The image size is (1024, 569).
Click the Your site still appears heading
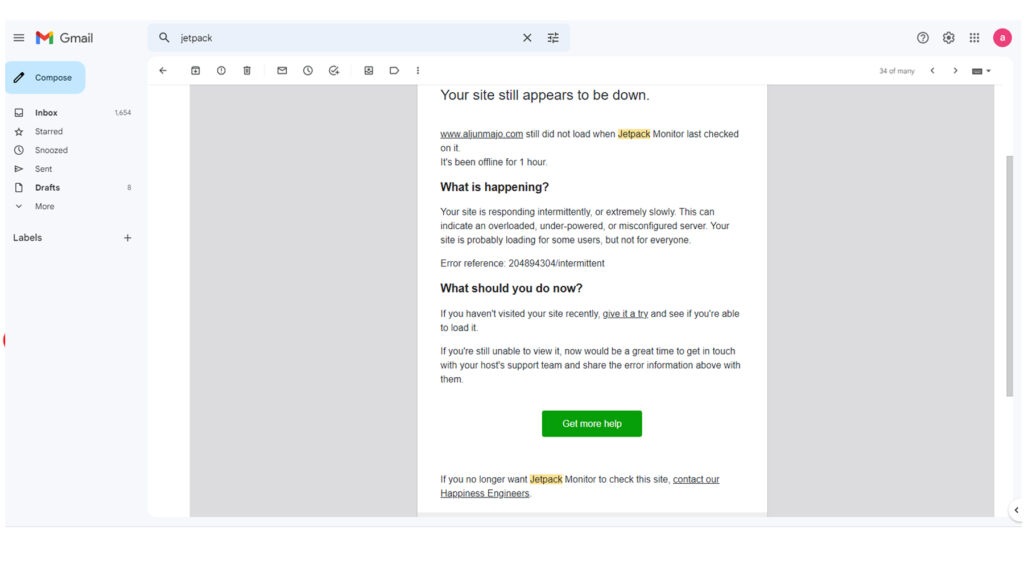pos(545,95)
